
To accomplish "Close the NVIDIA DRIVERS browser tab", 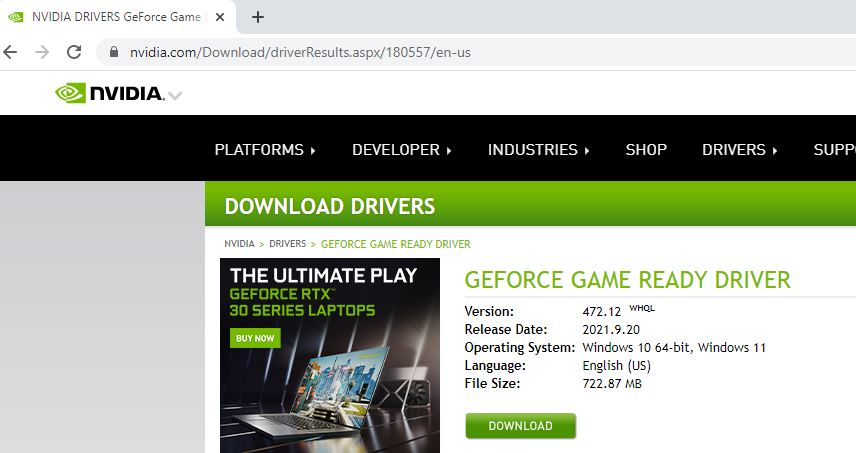I will (x=220, y=17).
